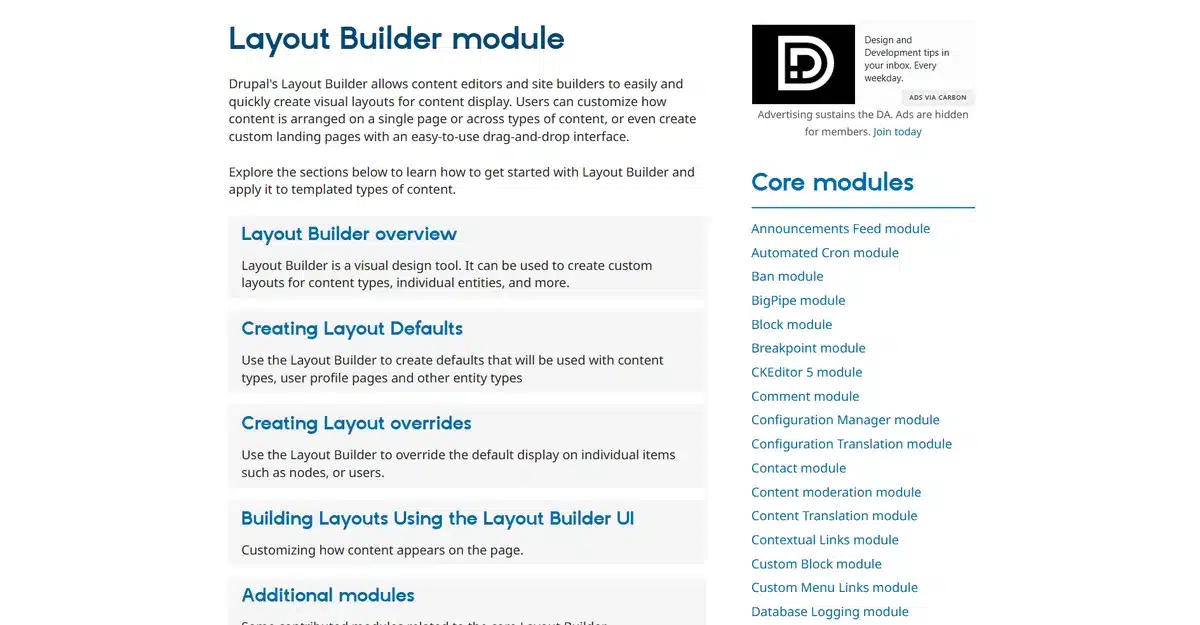Screen dimensions: 1200x625
Task: Click the text 'Customizing how content appears on the page.'
Action: 382,550
